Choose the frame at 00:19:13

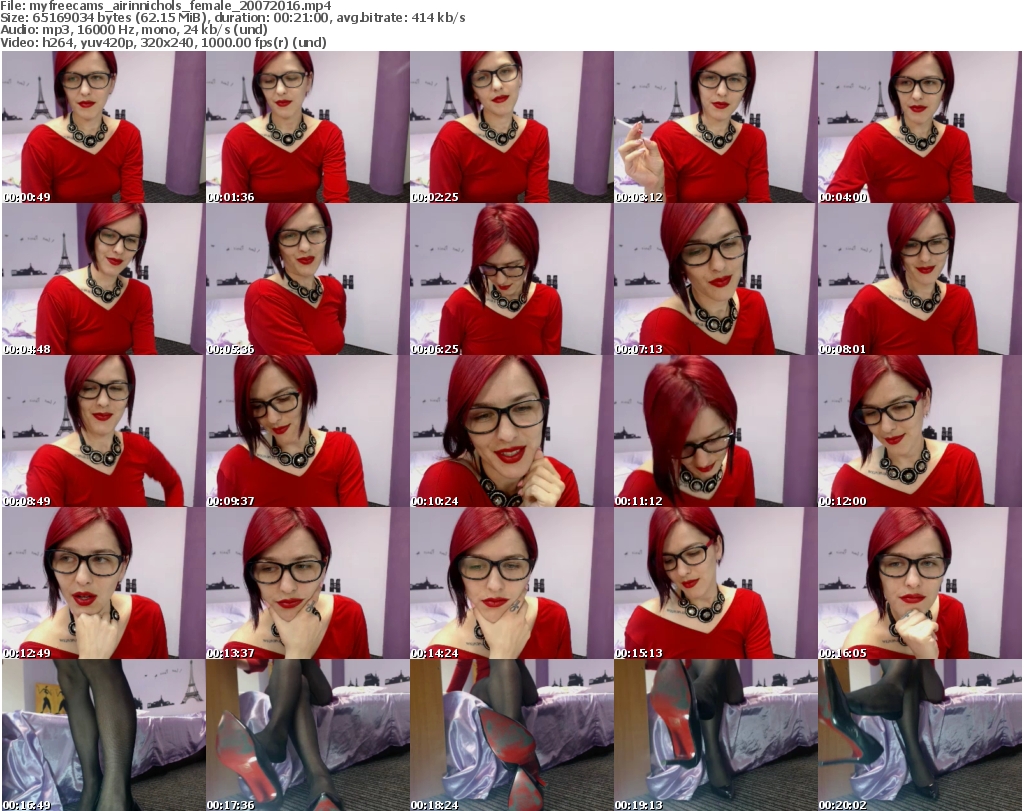tap(715, 735)
